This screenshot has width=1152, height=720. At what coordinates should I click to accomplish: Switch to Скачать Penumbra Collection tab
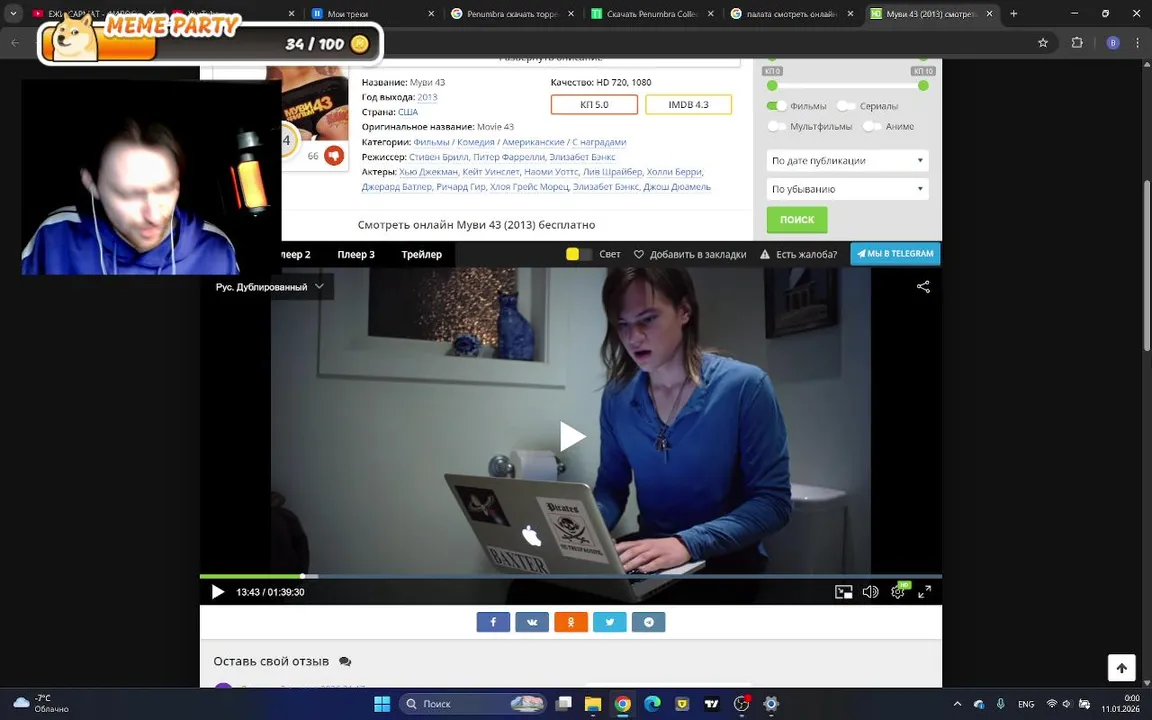pos(652,13)
